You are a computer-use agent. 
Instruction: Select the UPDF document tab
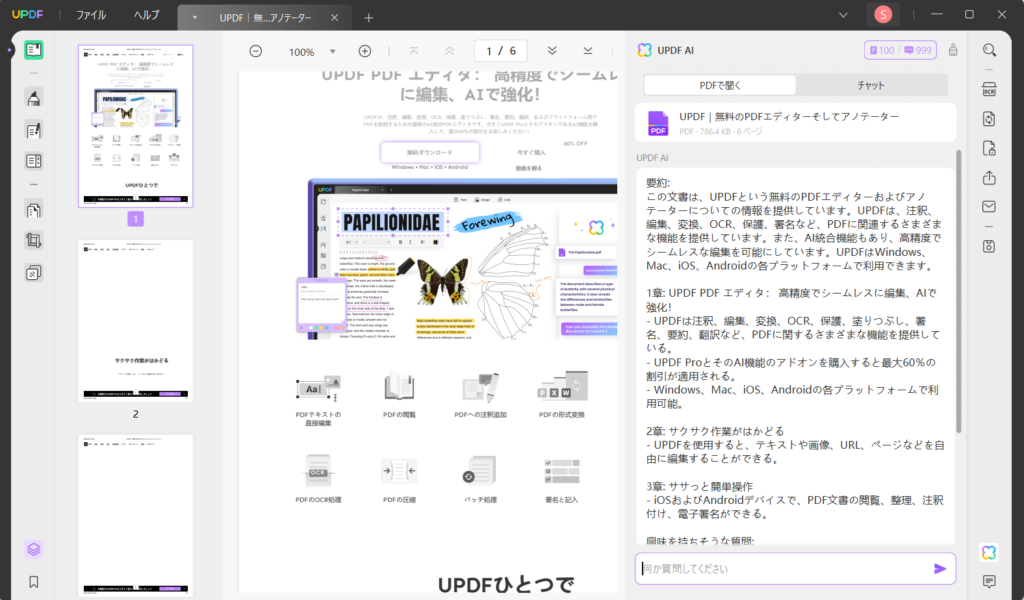265,18
